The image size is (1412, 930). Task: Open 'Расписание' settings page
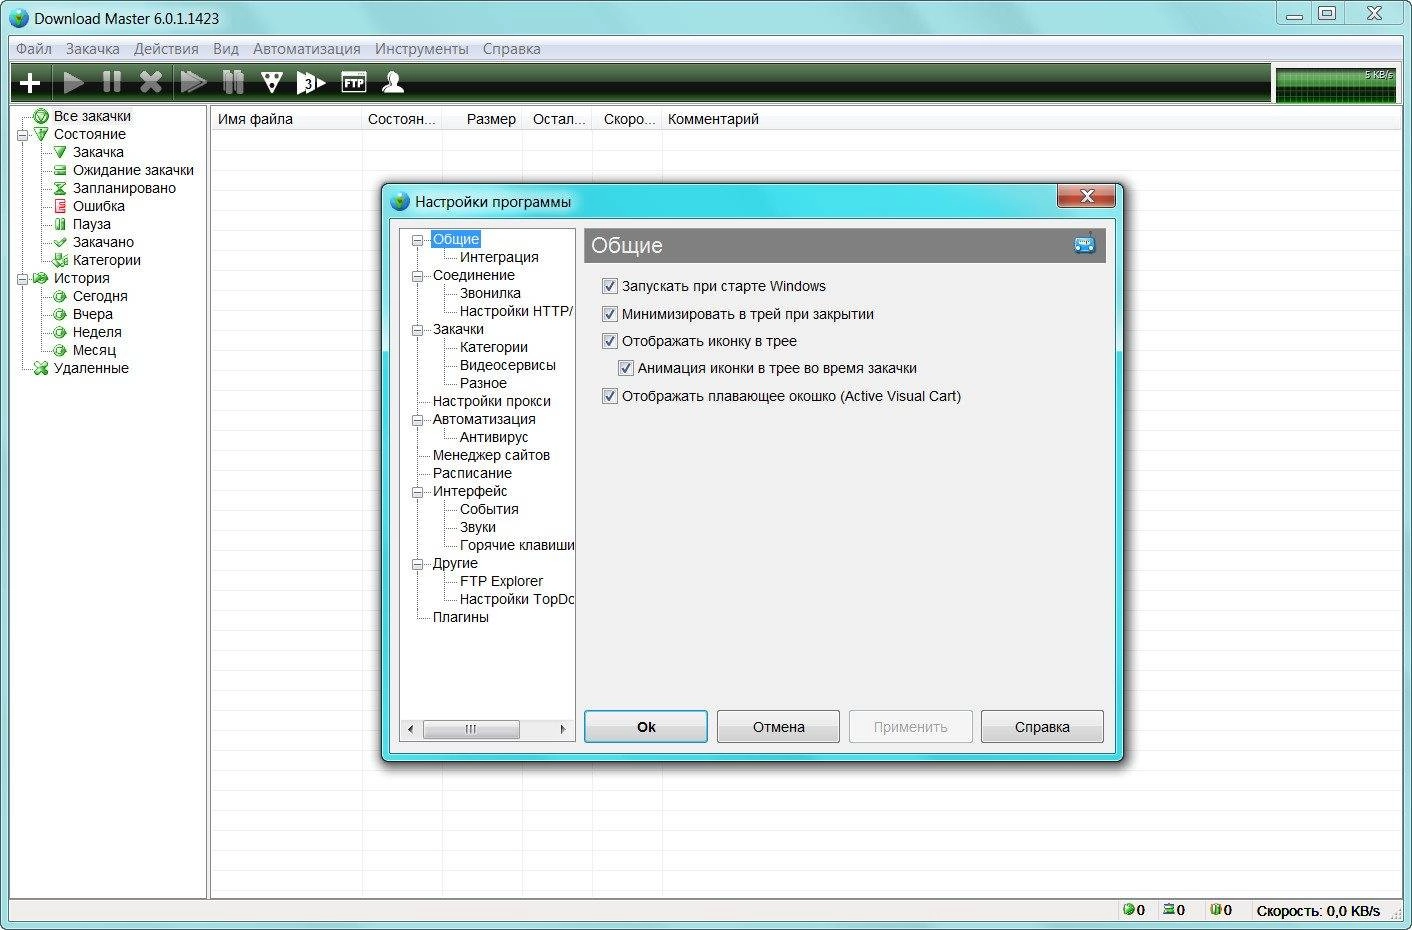472,473
